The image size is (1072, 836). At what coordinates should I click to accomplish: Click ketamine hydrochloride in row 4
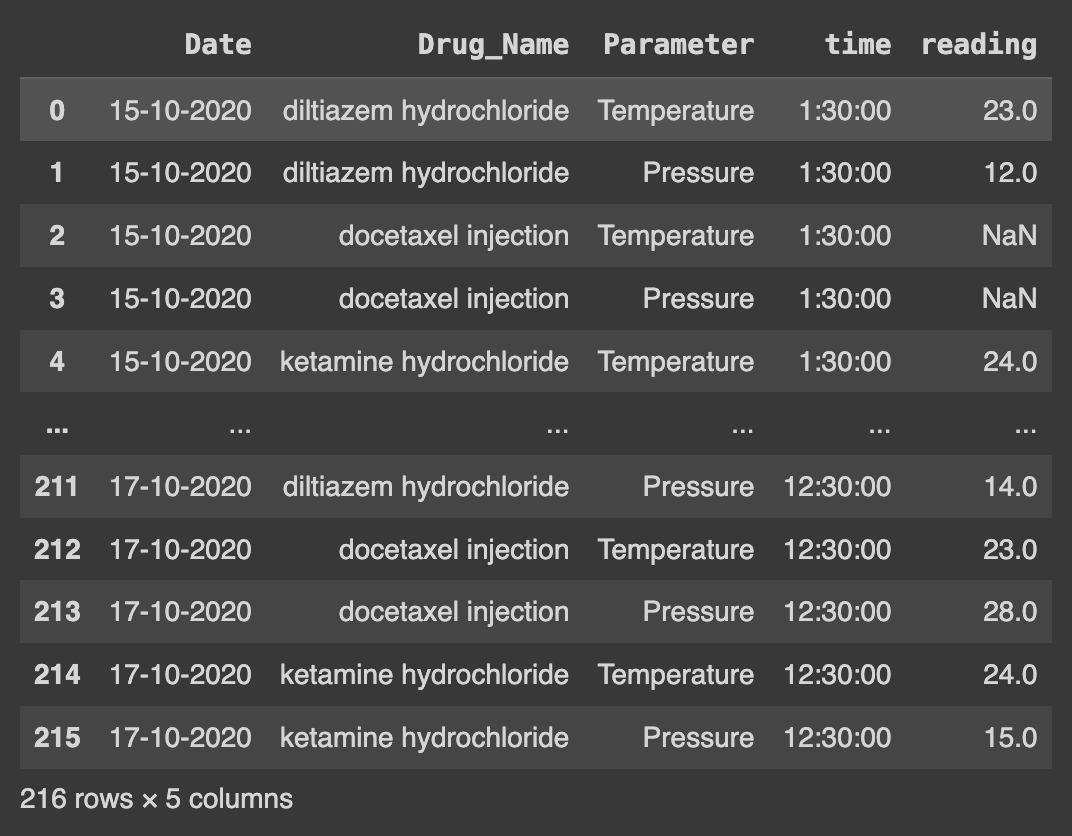pyautogui.click(x=424, y=361)
